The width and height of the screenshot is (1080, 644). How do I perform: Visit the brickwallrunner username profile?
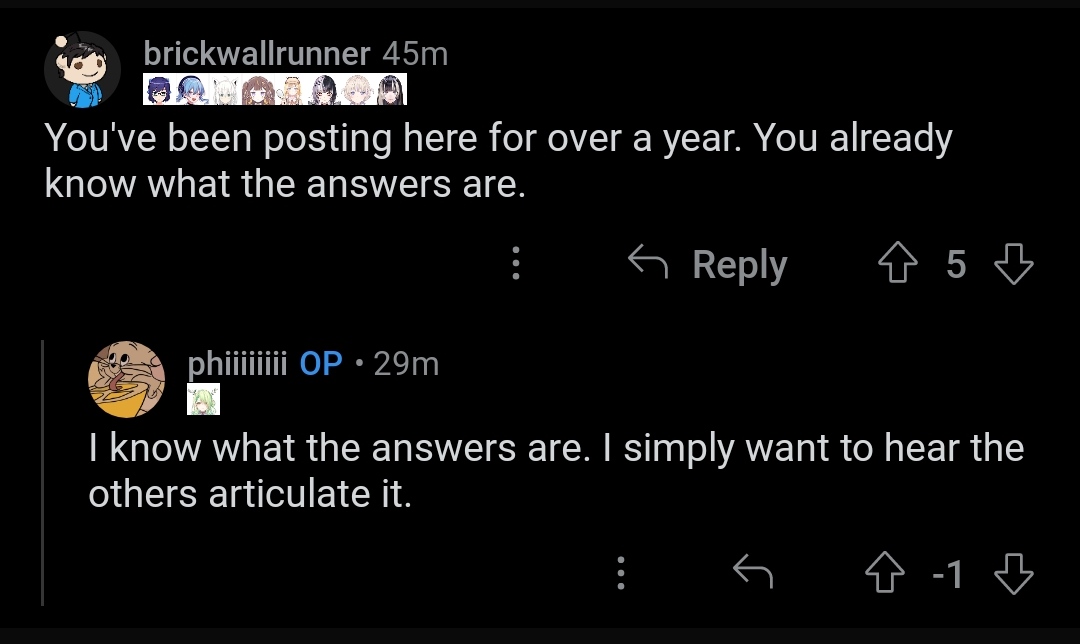pyautogui.click(x=257, y=54)
